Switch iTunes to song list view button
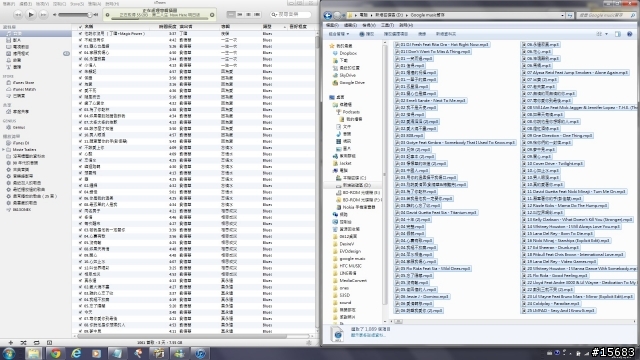Viewport: 640px width, 360px height. [x=231, y=15]
